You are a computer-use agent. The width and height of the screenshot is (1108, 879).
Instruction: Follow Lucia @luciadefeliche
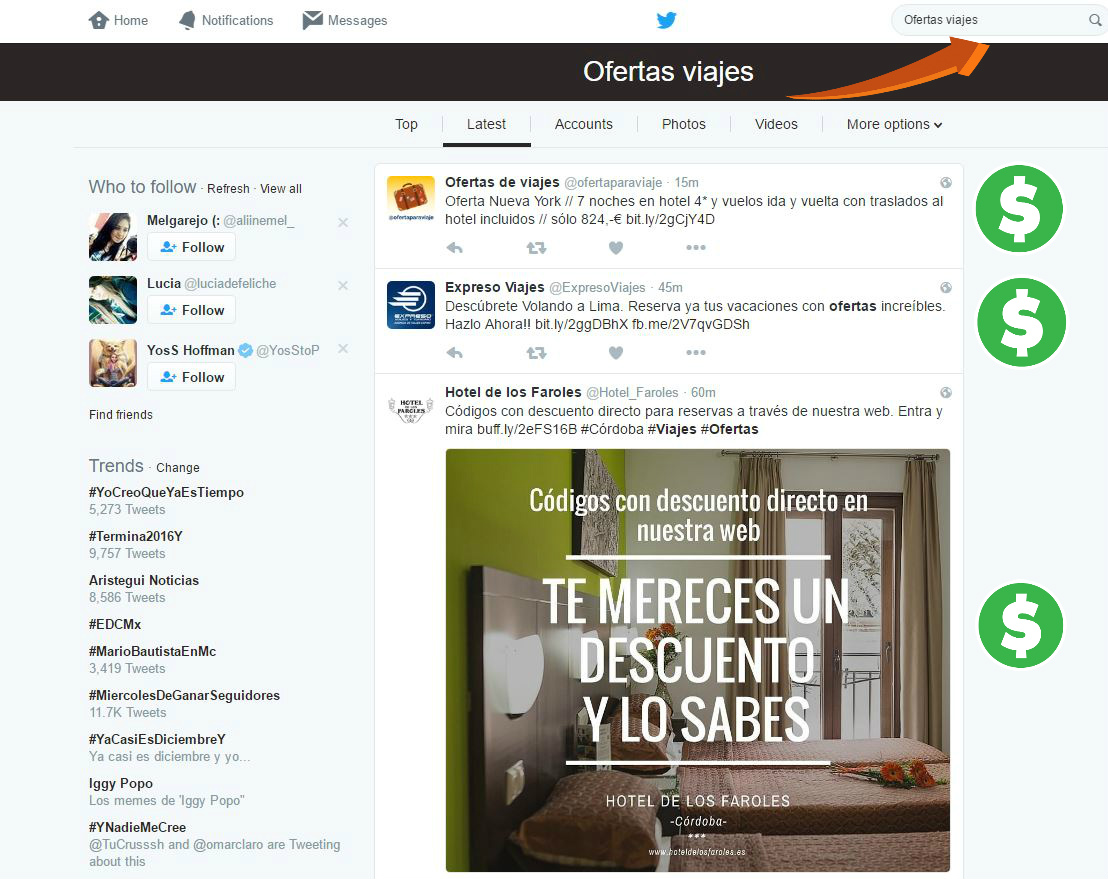(191, 310)
